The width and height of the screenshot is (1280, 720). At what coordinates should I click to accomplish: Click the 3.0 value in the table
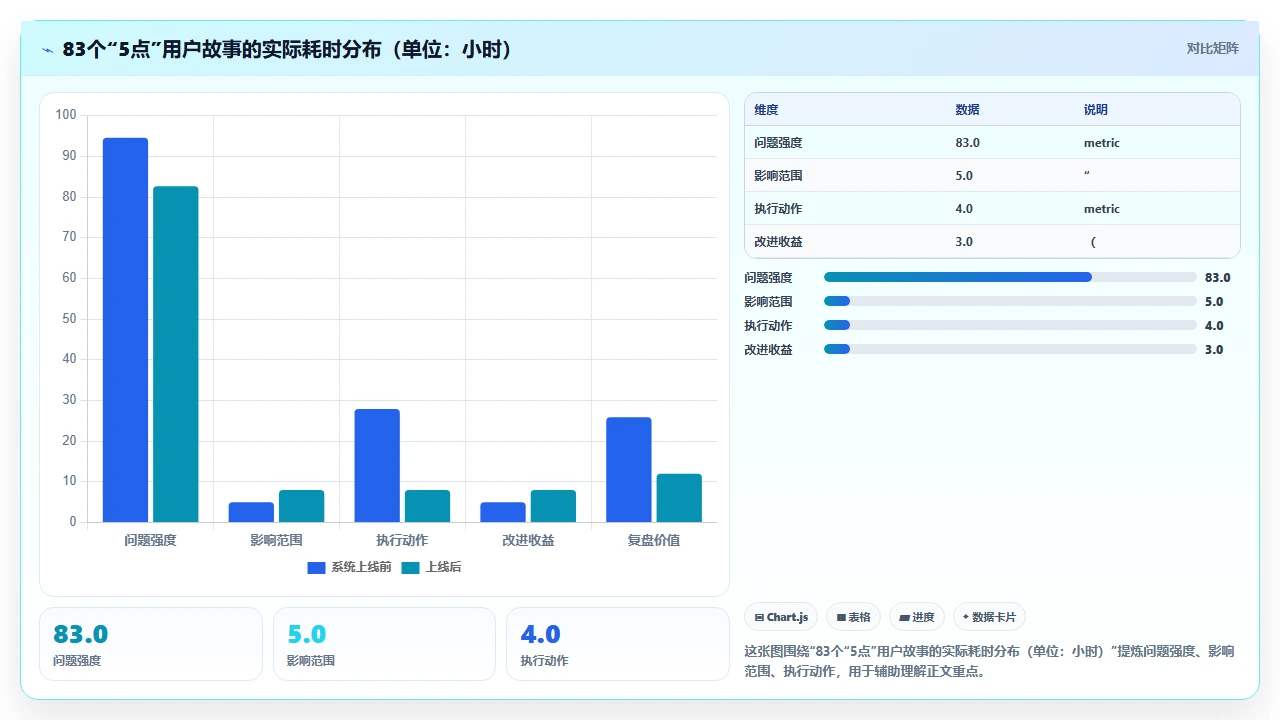(964, 241)
